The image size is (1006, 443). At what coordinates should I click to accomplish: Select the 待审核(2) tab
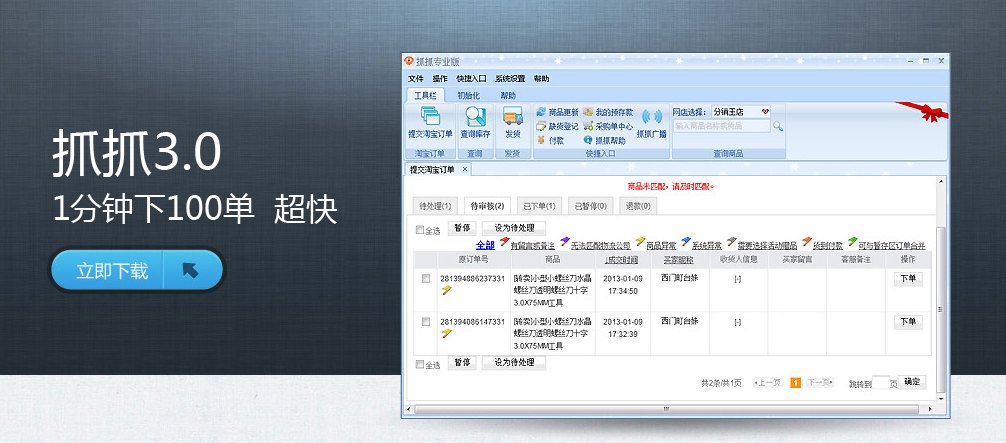487,206
